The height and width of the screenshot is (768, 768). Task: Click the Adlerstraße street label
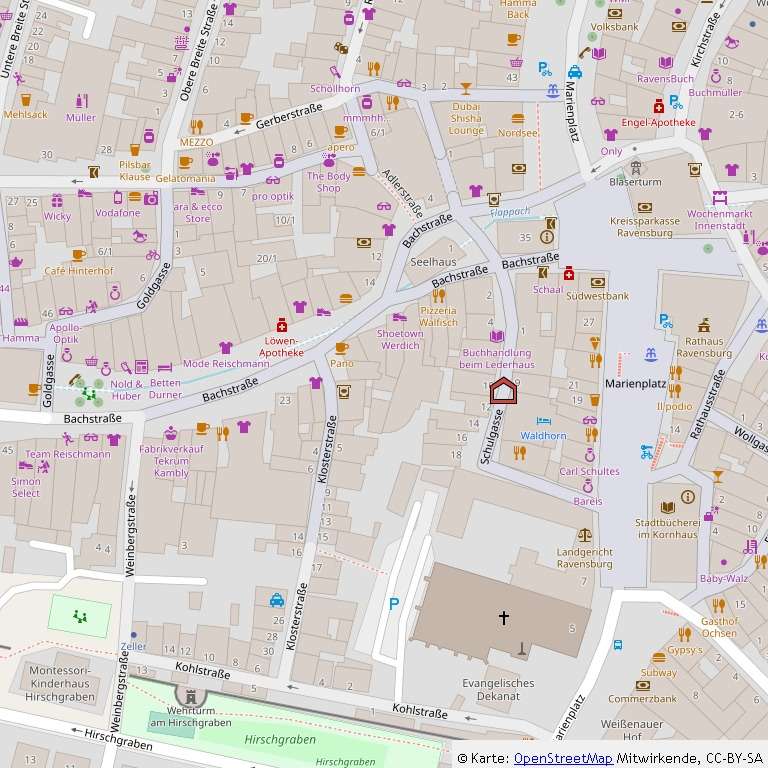click(x=403, y=193)
